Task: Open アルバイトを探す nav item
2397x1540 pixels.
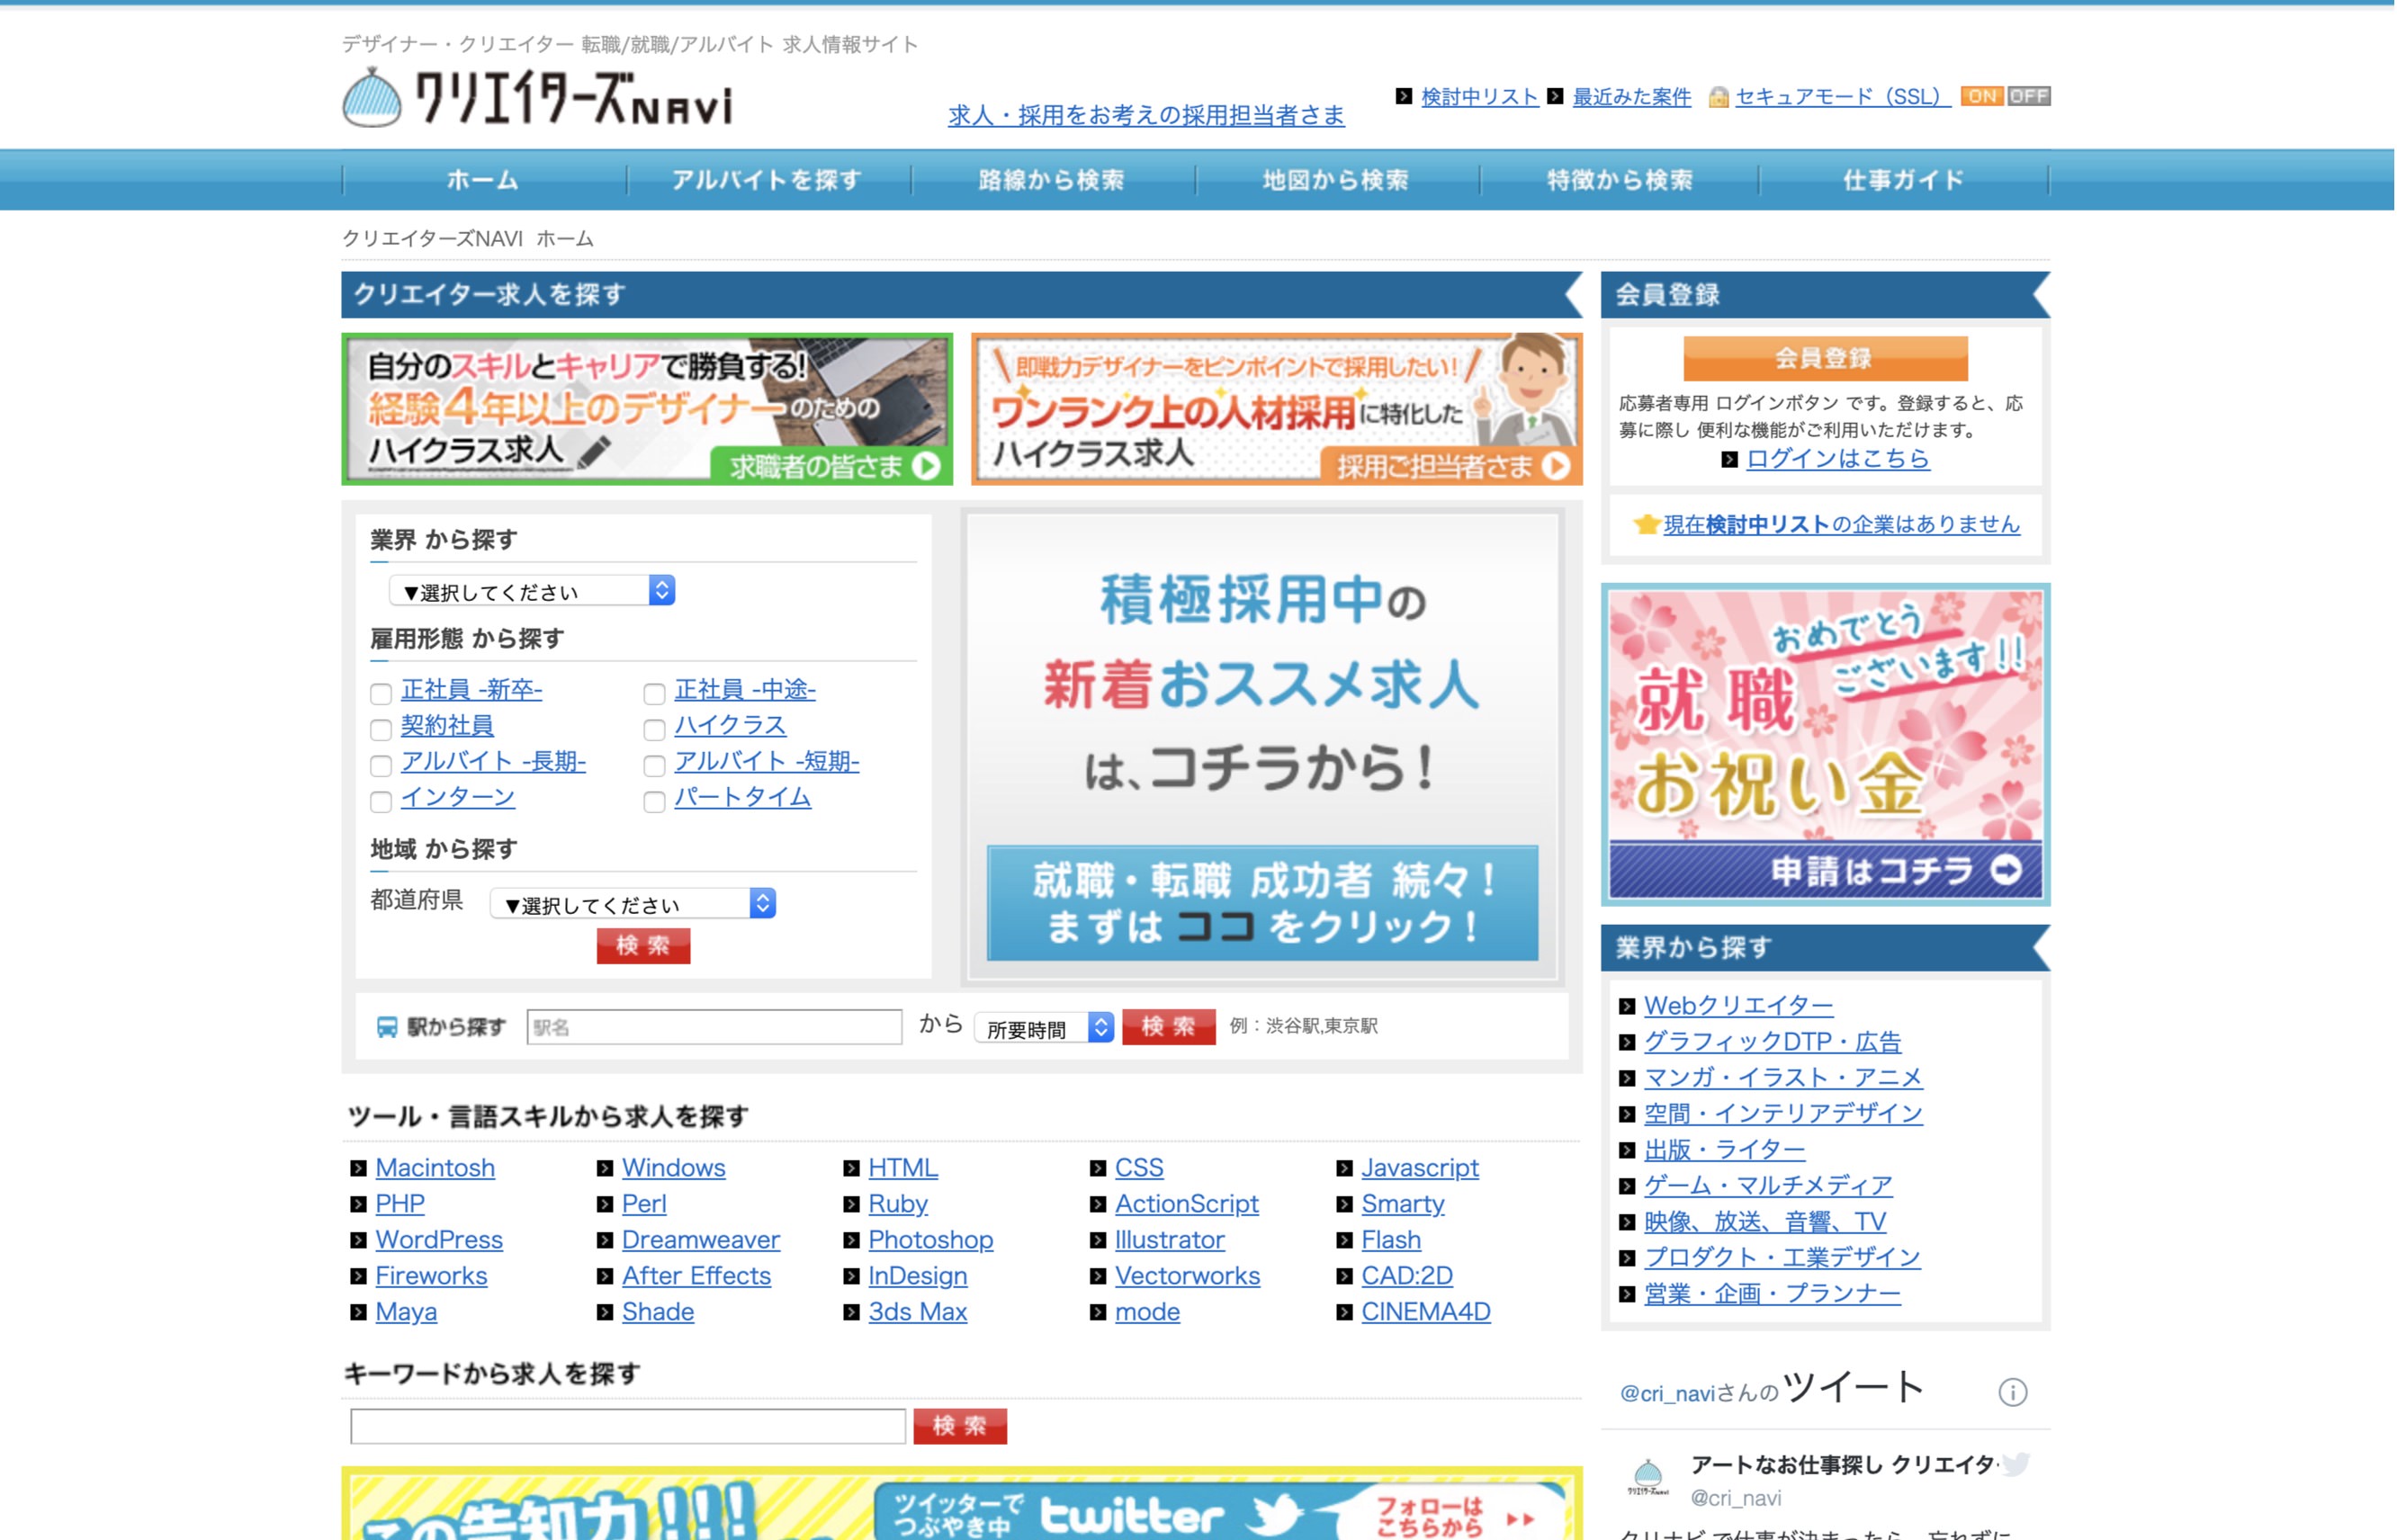Action: (x=768, y=180)
